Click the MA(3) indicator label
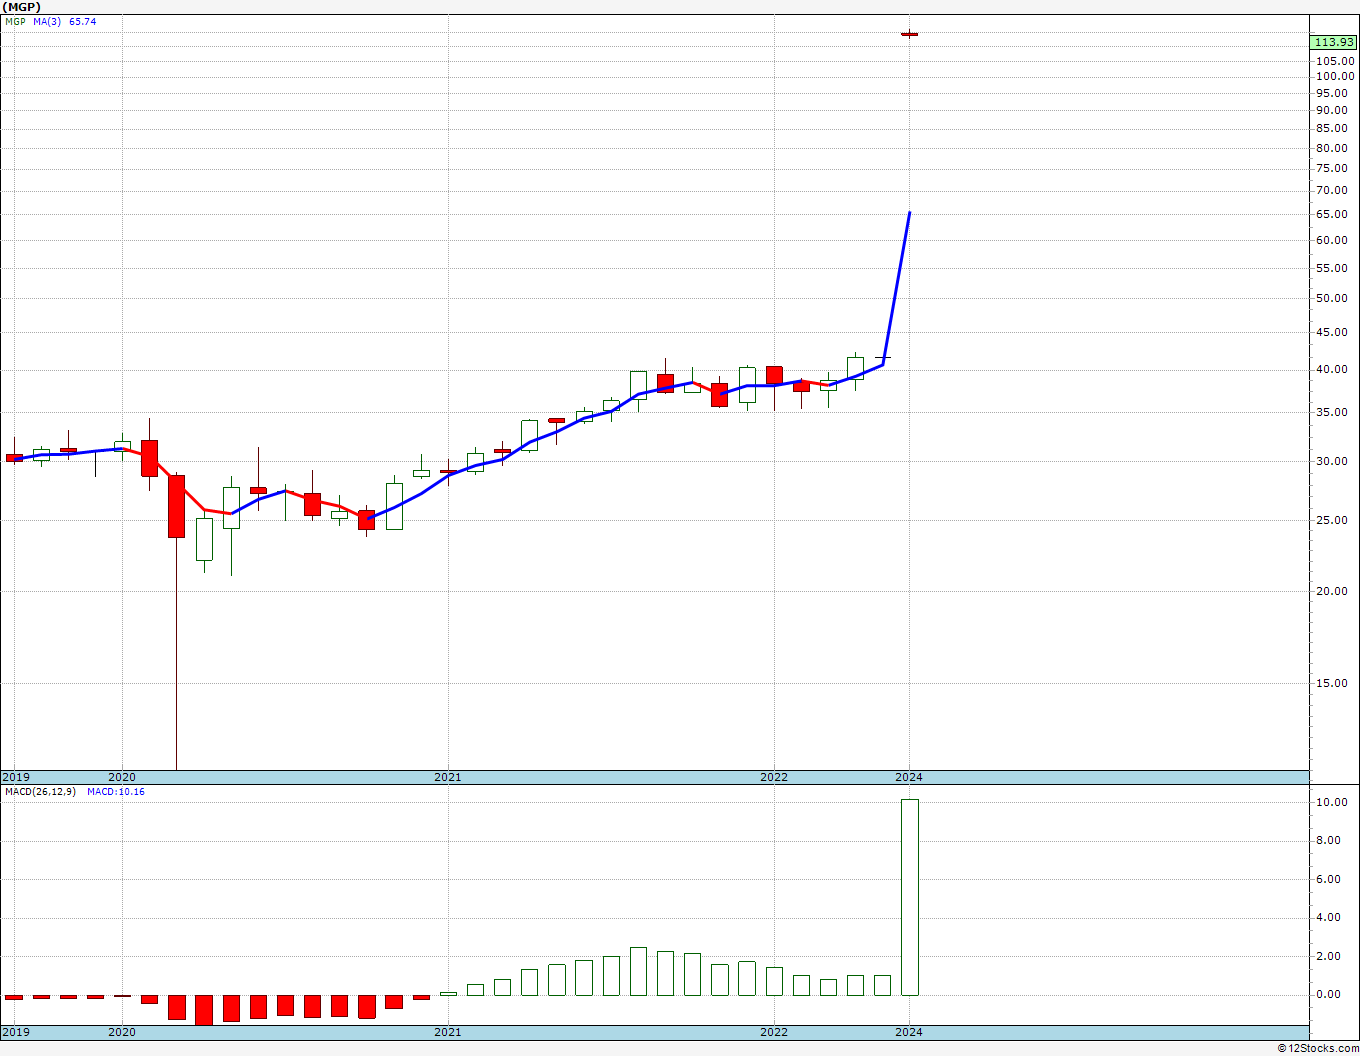Viewport: 1360px width, 1056px height. 47,21
